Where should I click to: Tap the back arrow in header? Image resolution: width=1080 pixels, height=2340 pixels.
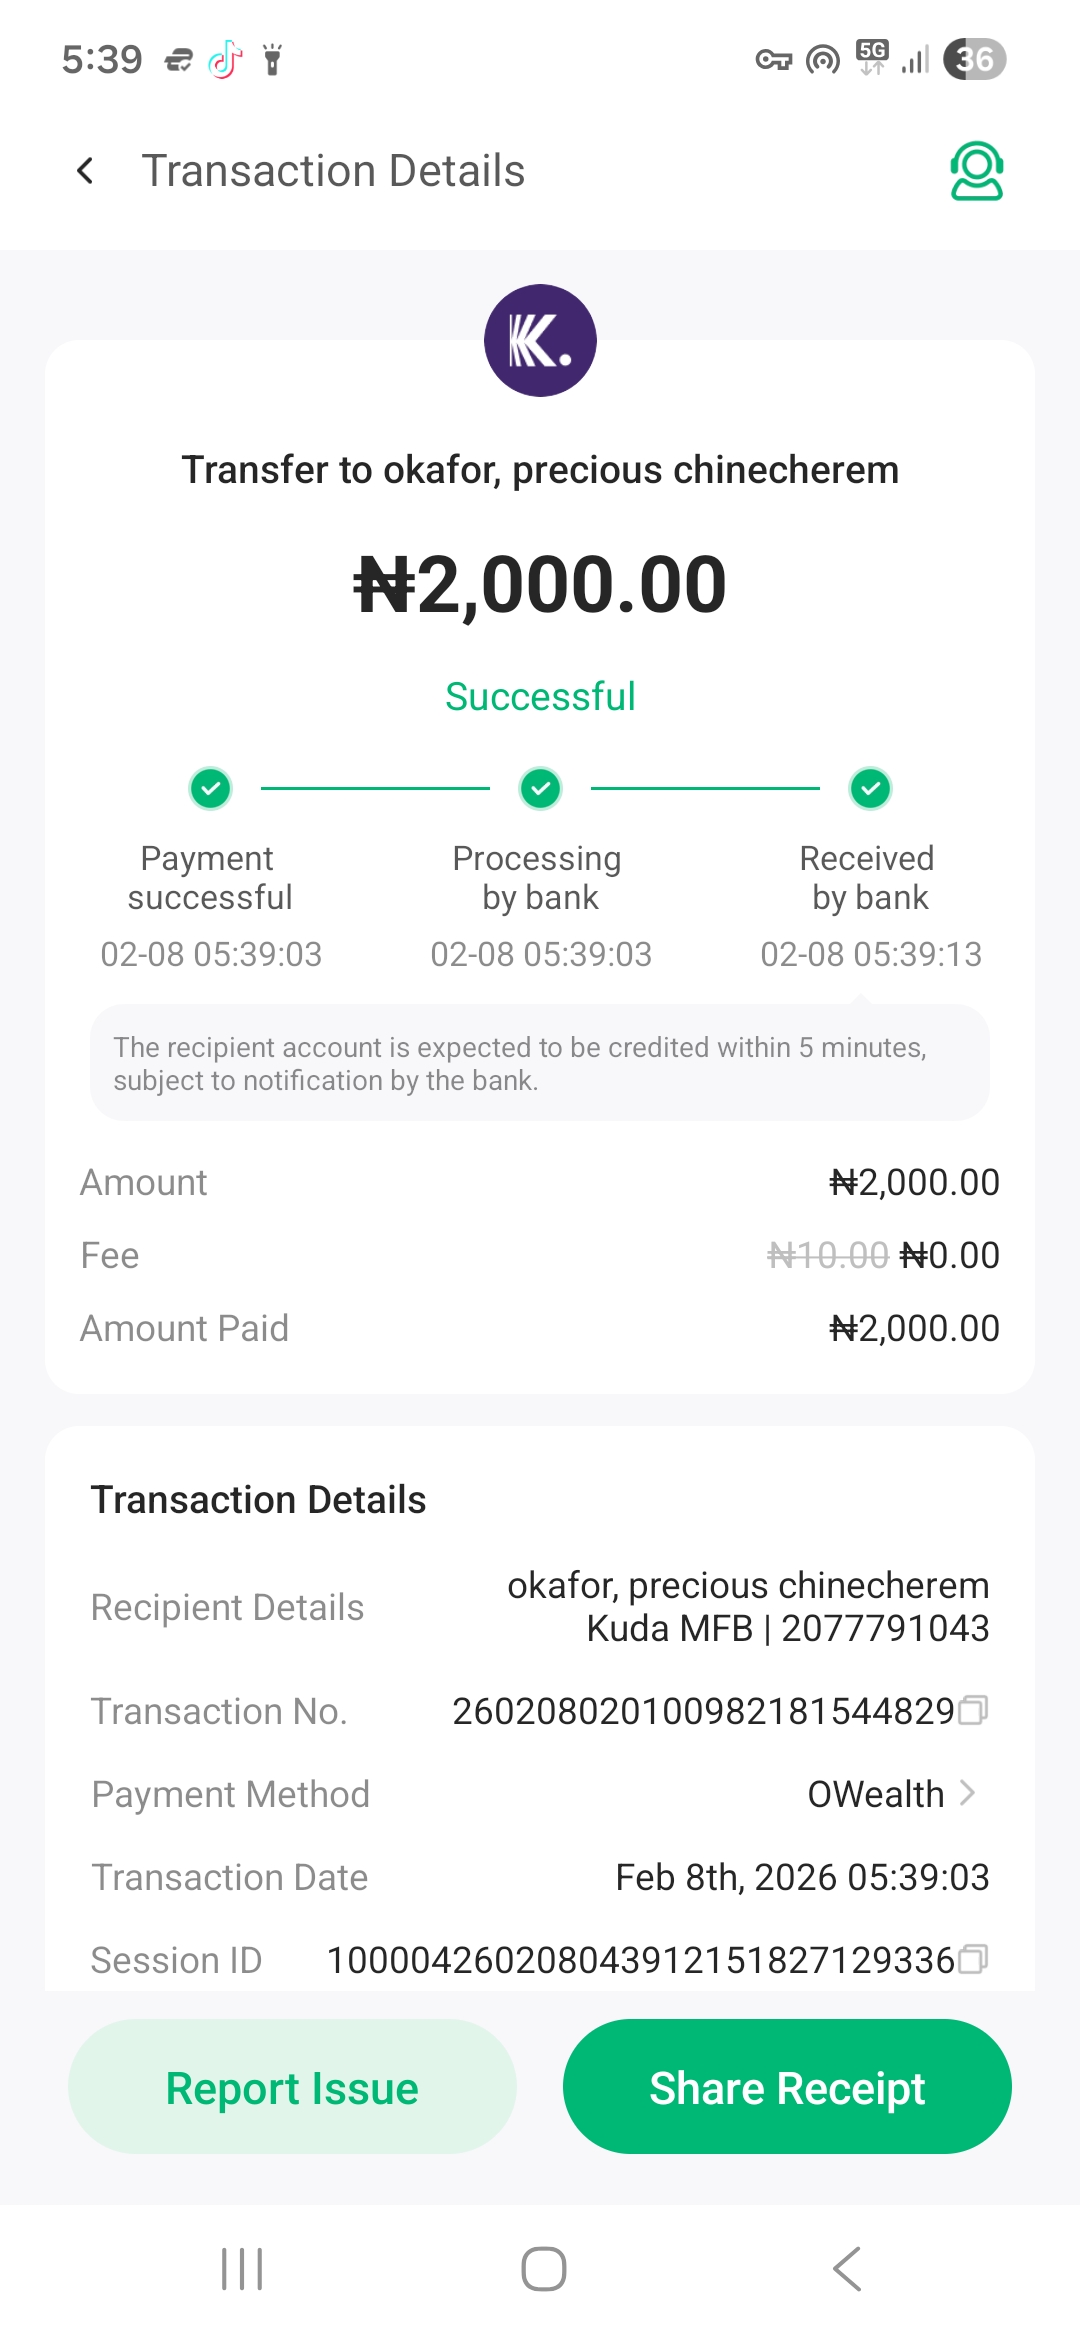[x=86, y=171]
